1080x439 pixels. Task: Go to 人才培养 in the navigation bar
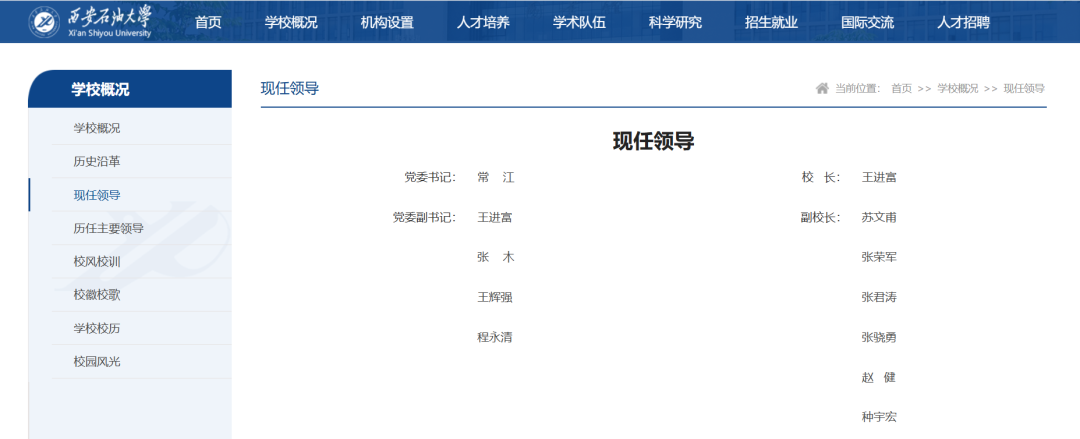483,22
